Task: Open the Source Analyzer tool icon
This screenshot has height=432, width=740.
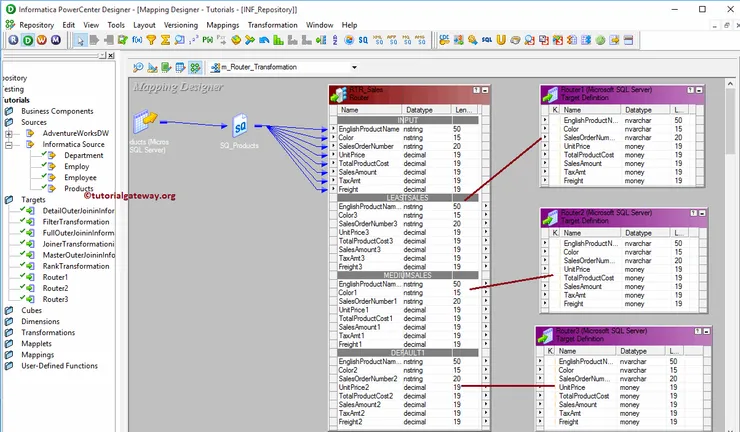Action: (x=138, y=68)
